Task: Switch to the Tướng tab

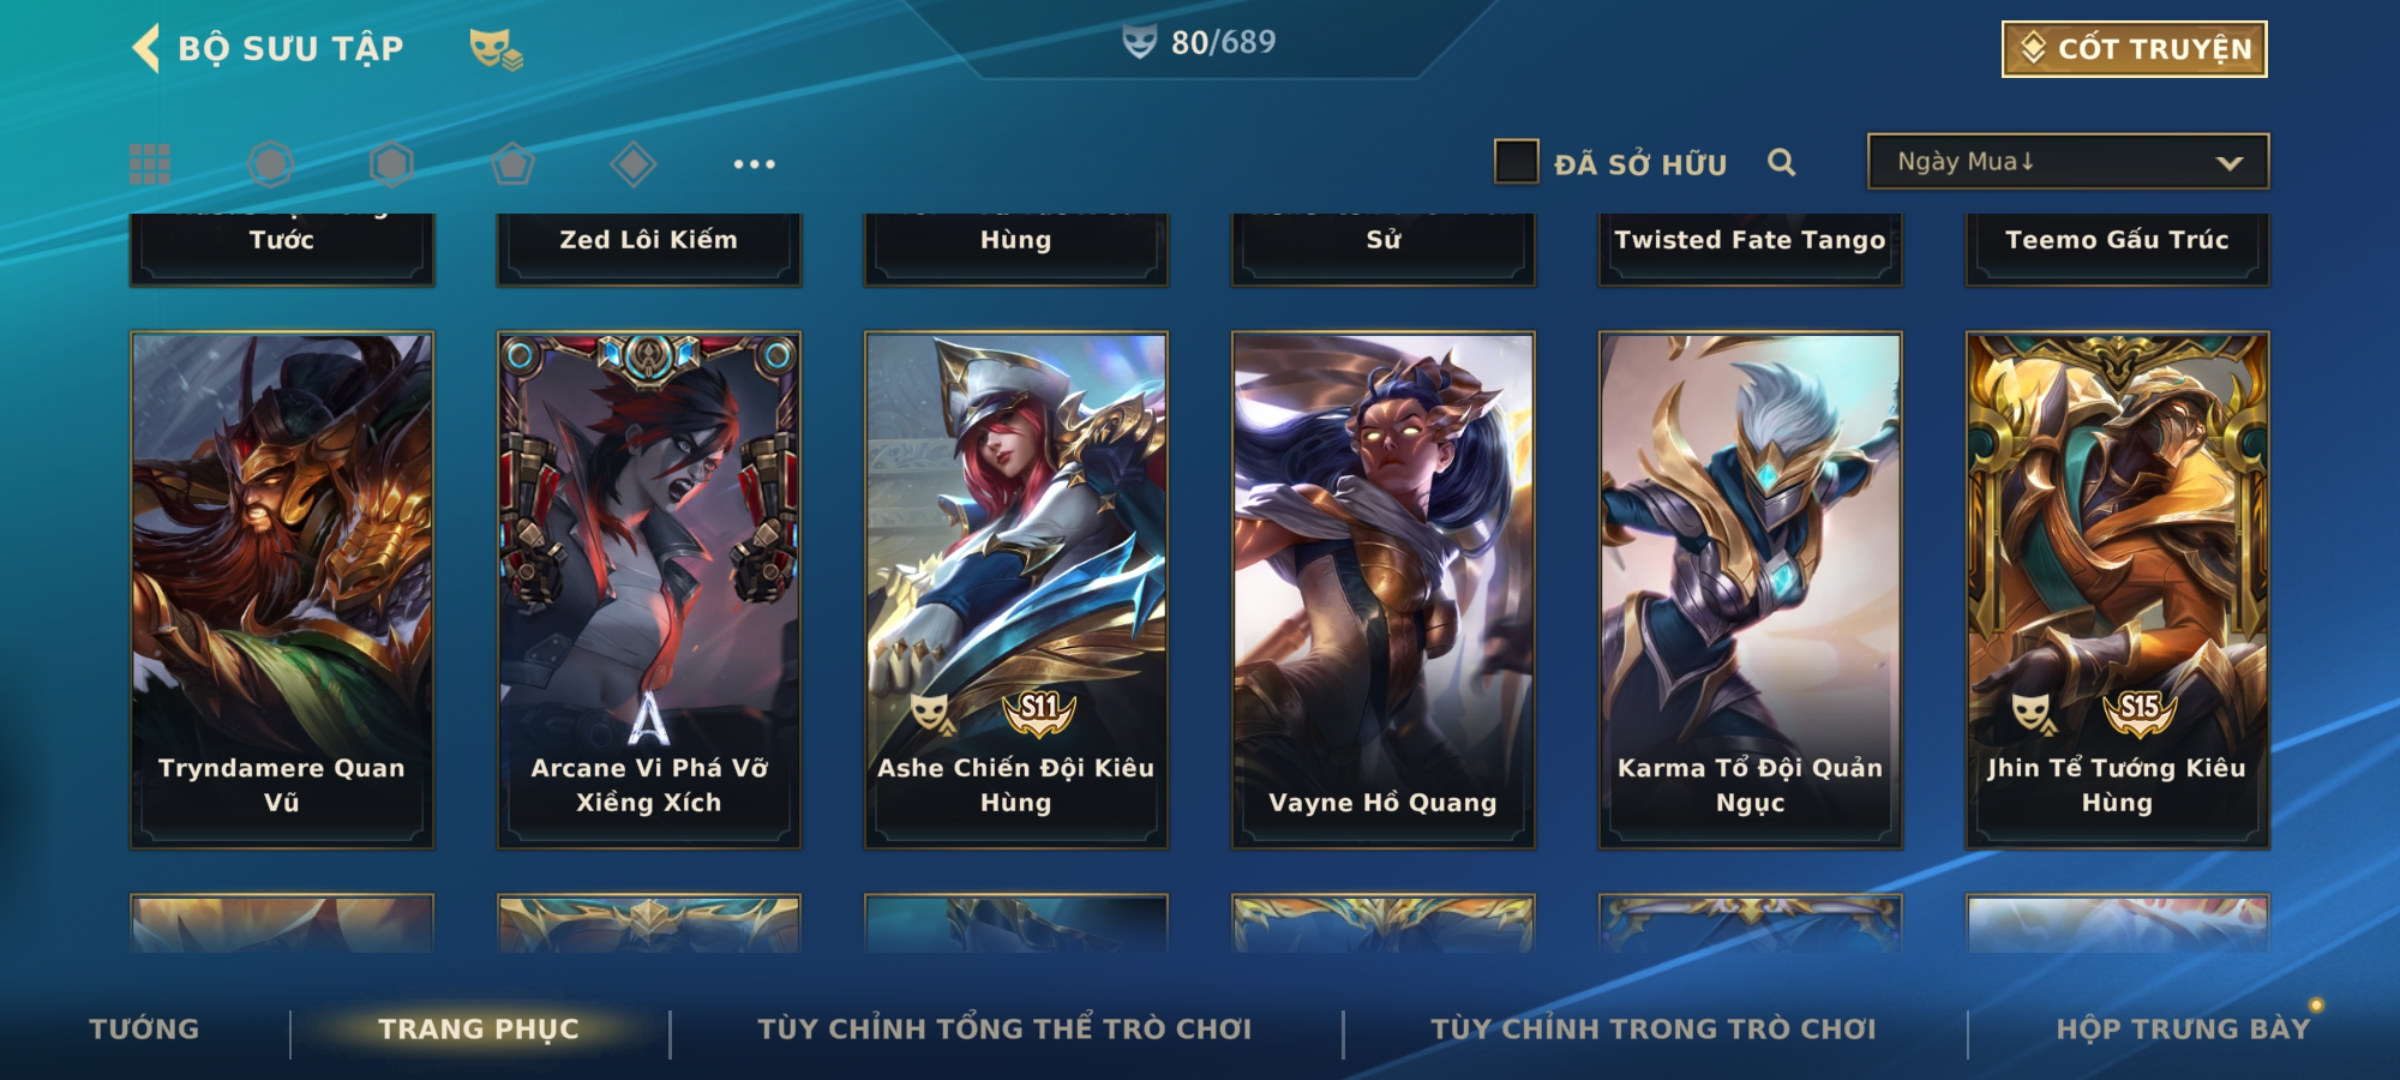Action: pyautogui.click(x=144, y=1029)
